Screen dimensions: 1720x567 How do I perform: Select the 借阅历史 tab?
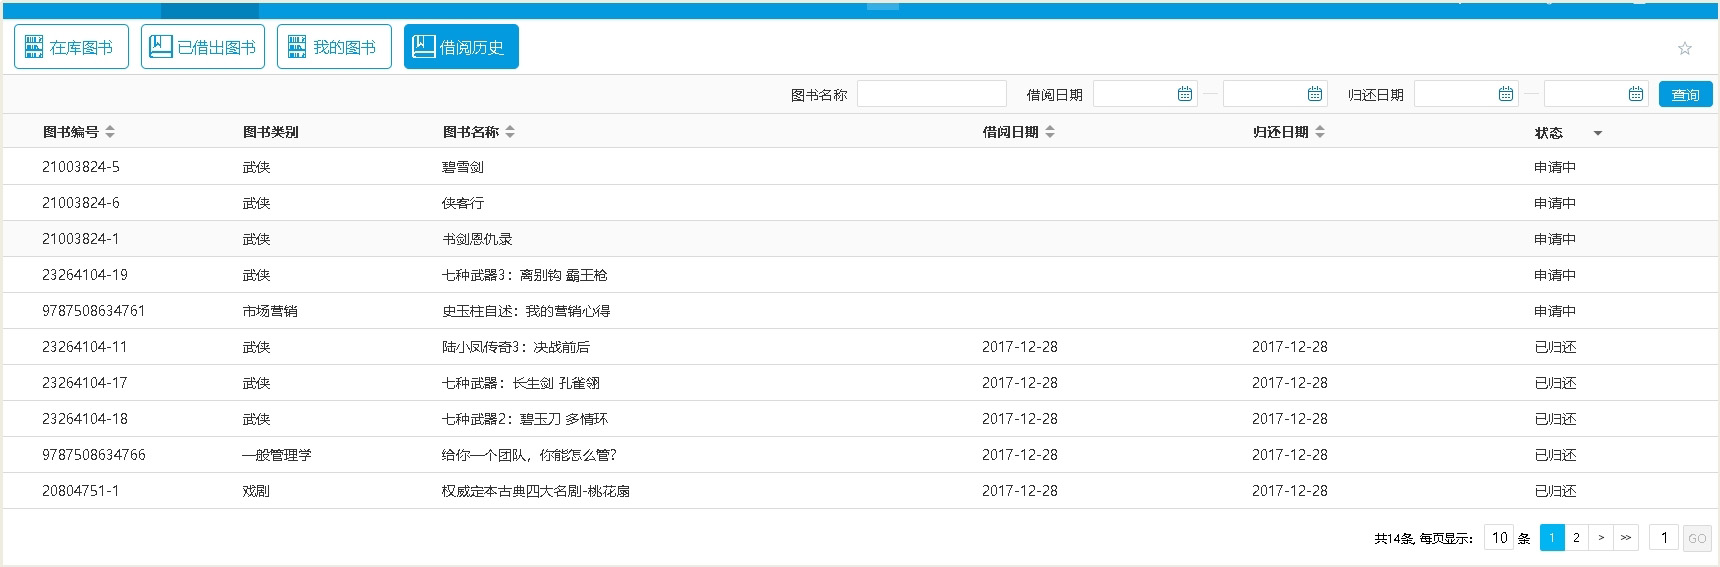(461, 47)
